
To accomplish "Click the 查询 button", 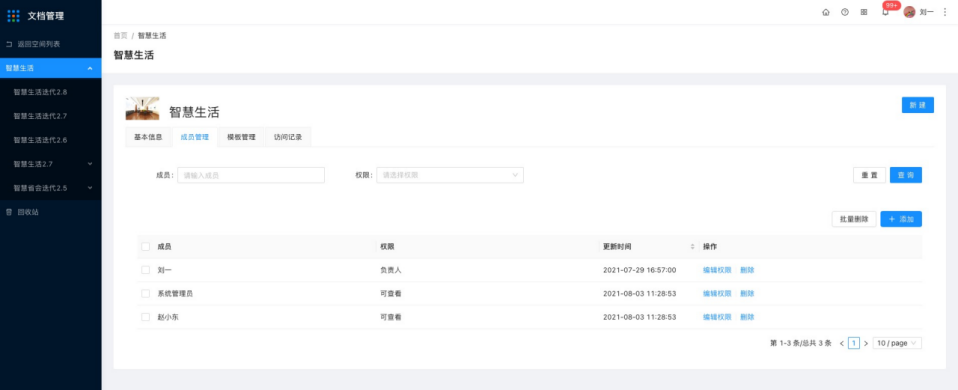I will pos(906,175).
